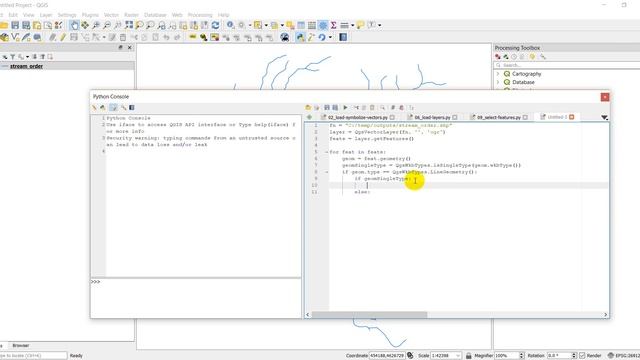Collapse the if geom.type fold marker
Viewport: 640px width, 360px height.
click(327, 172)
